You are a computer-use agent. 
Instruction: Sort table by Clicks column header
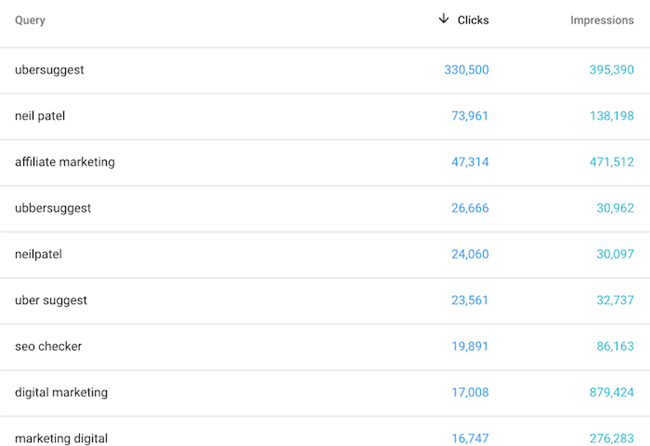[x=473, y=20]
